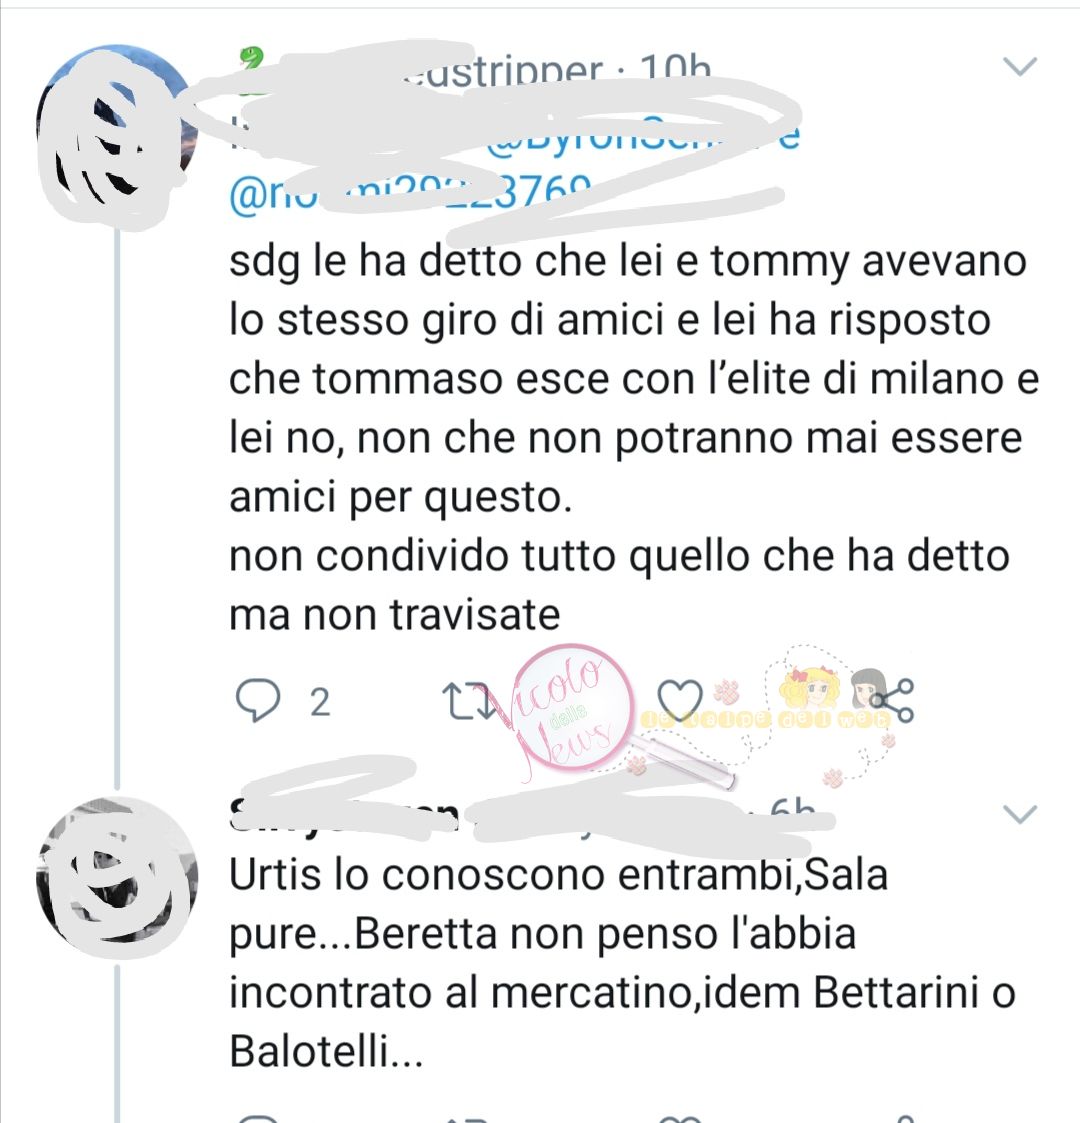Open the first tweet author's profile avatar
The image size is (1080, 1123).
pyautogui.click(x=116, y=135)
